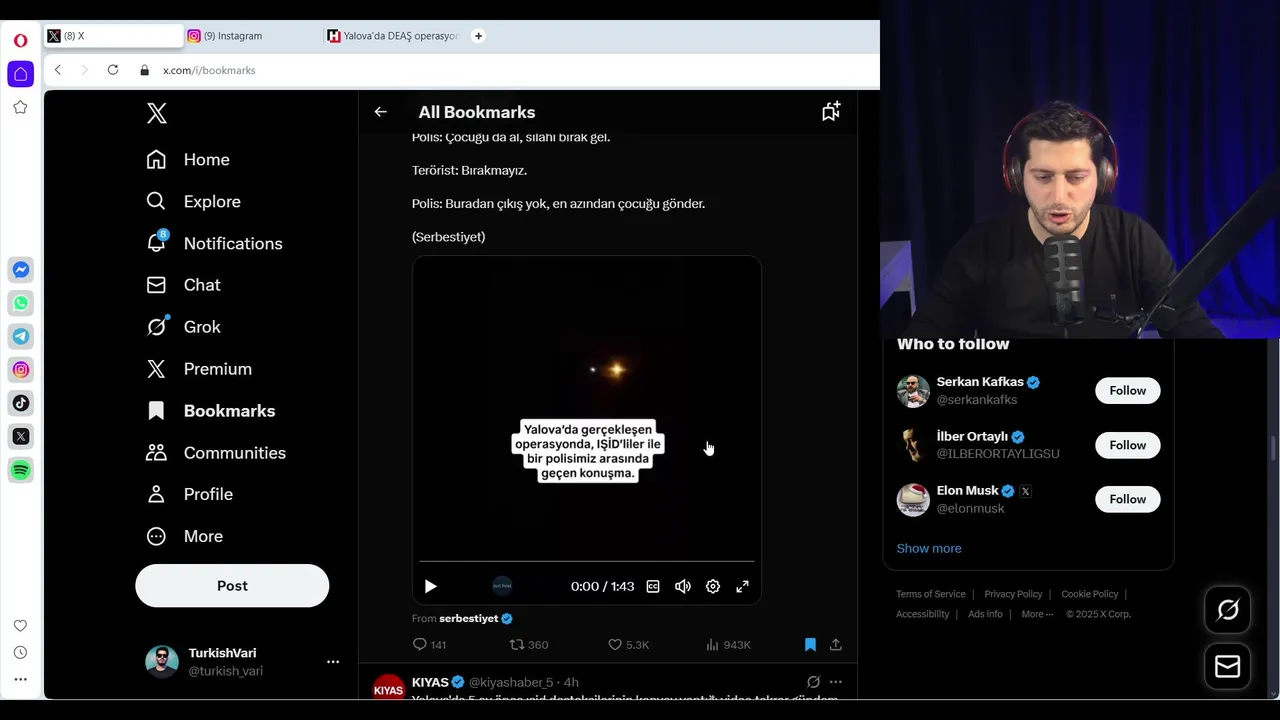
Task: Open Chat in the X sidebar
Action: pos(183,285)
